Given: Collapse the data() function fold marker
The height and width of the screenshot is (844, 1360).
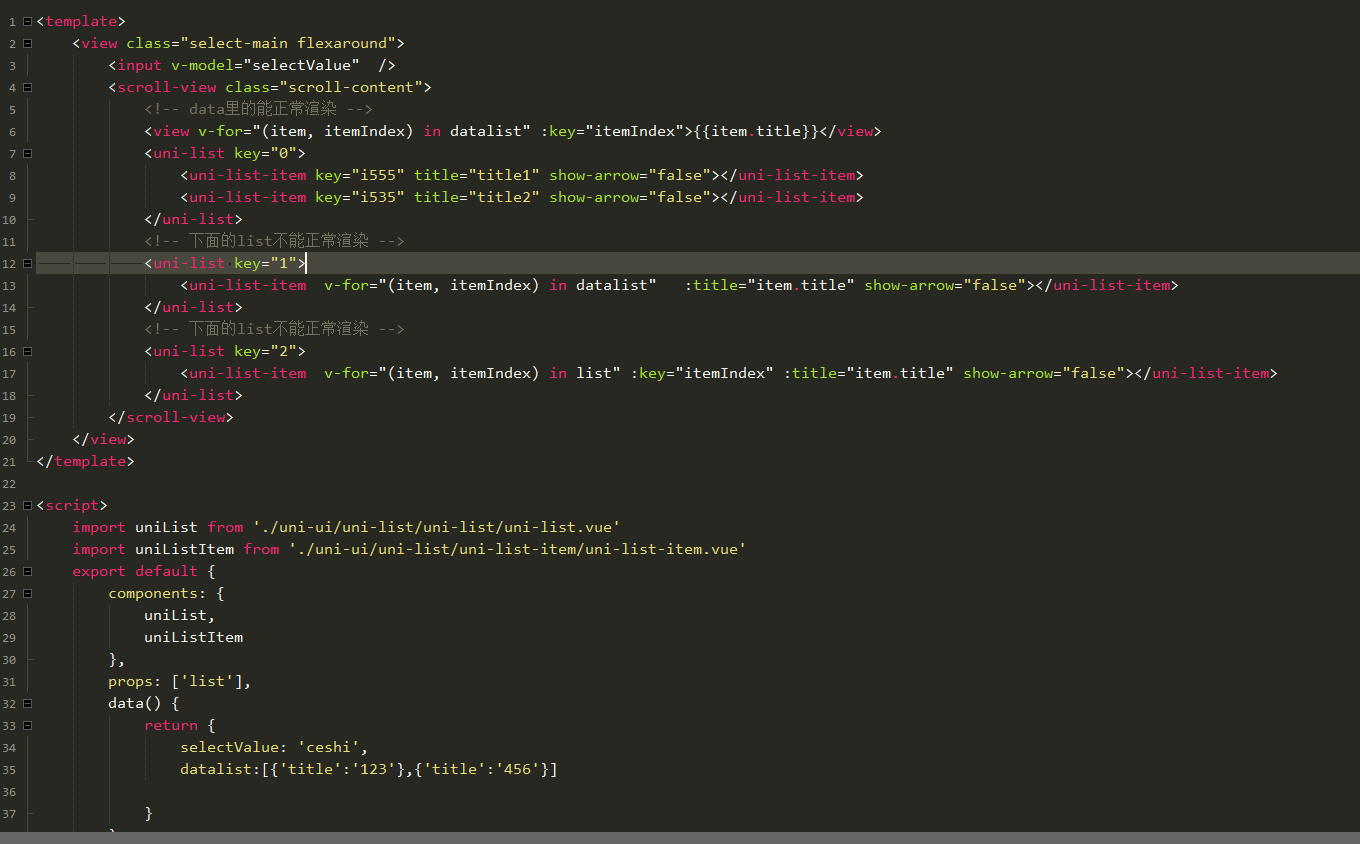Looking at the screenshot, I should [x=27, y=703].
